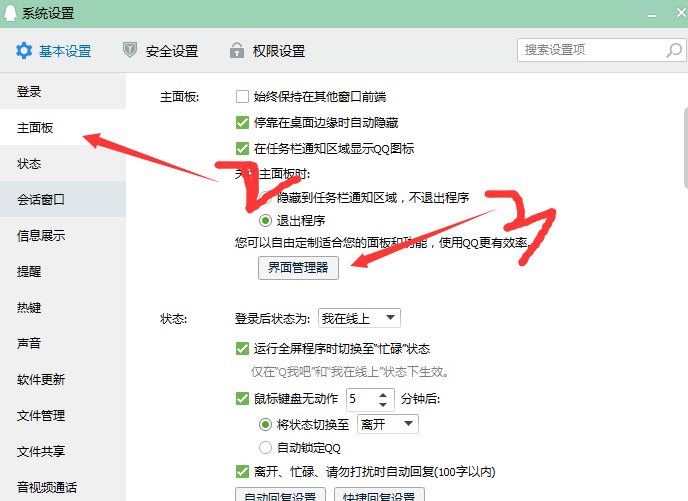Select the 自动锁定QQ radio option
The width and height of the screenshot is (688, 501).
pos(265,447)
